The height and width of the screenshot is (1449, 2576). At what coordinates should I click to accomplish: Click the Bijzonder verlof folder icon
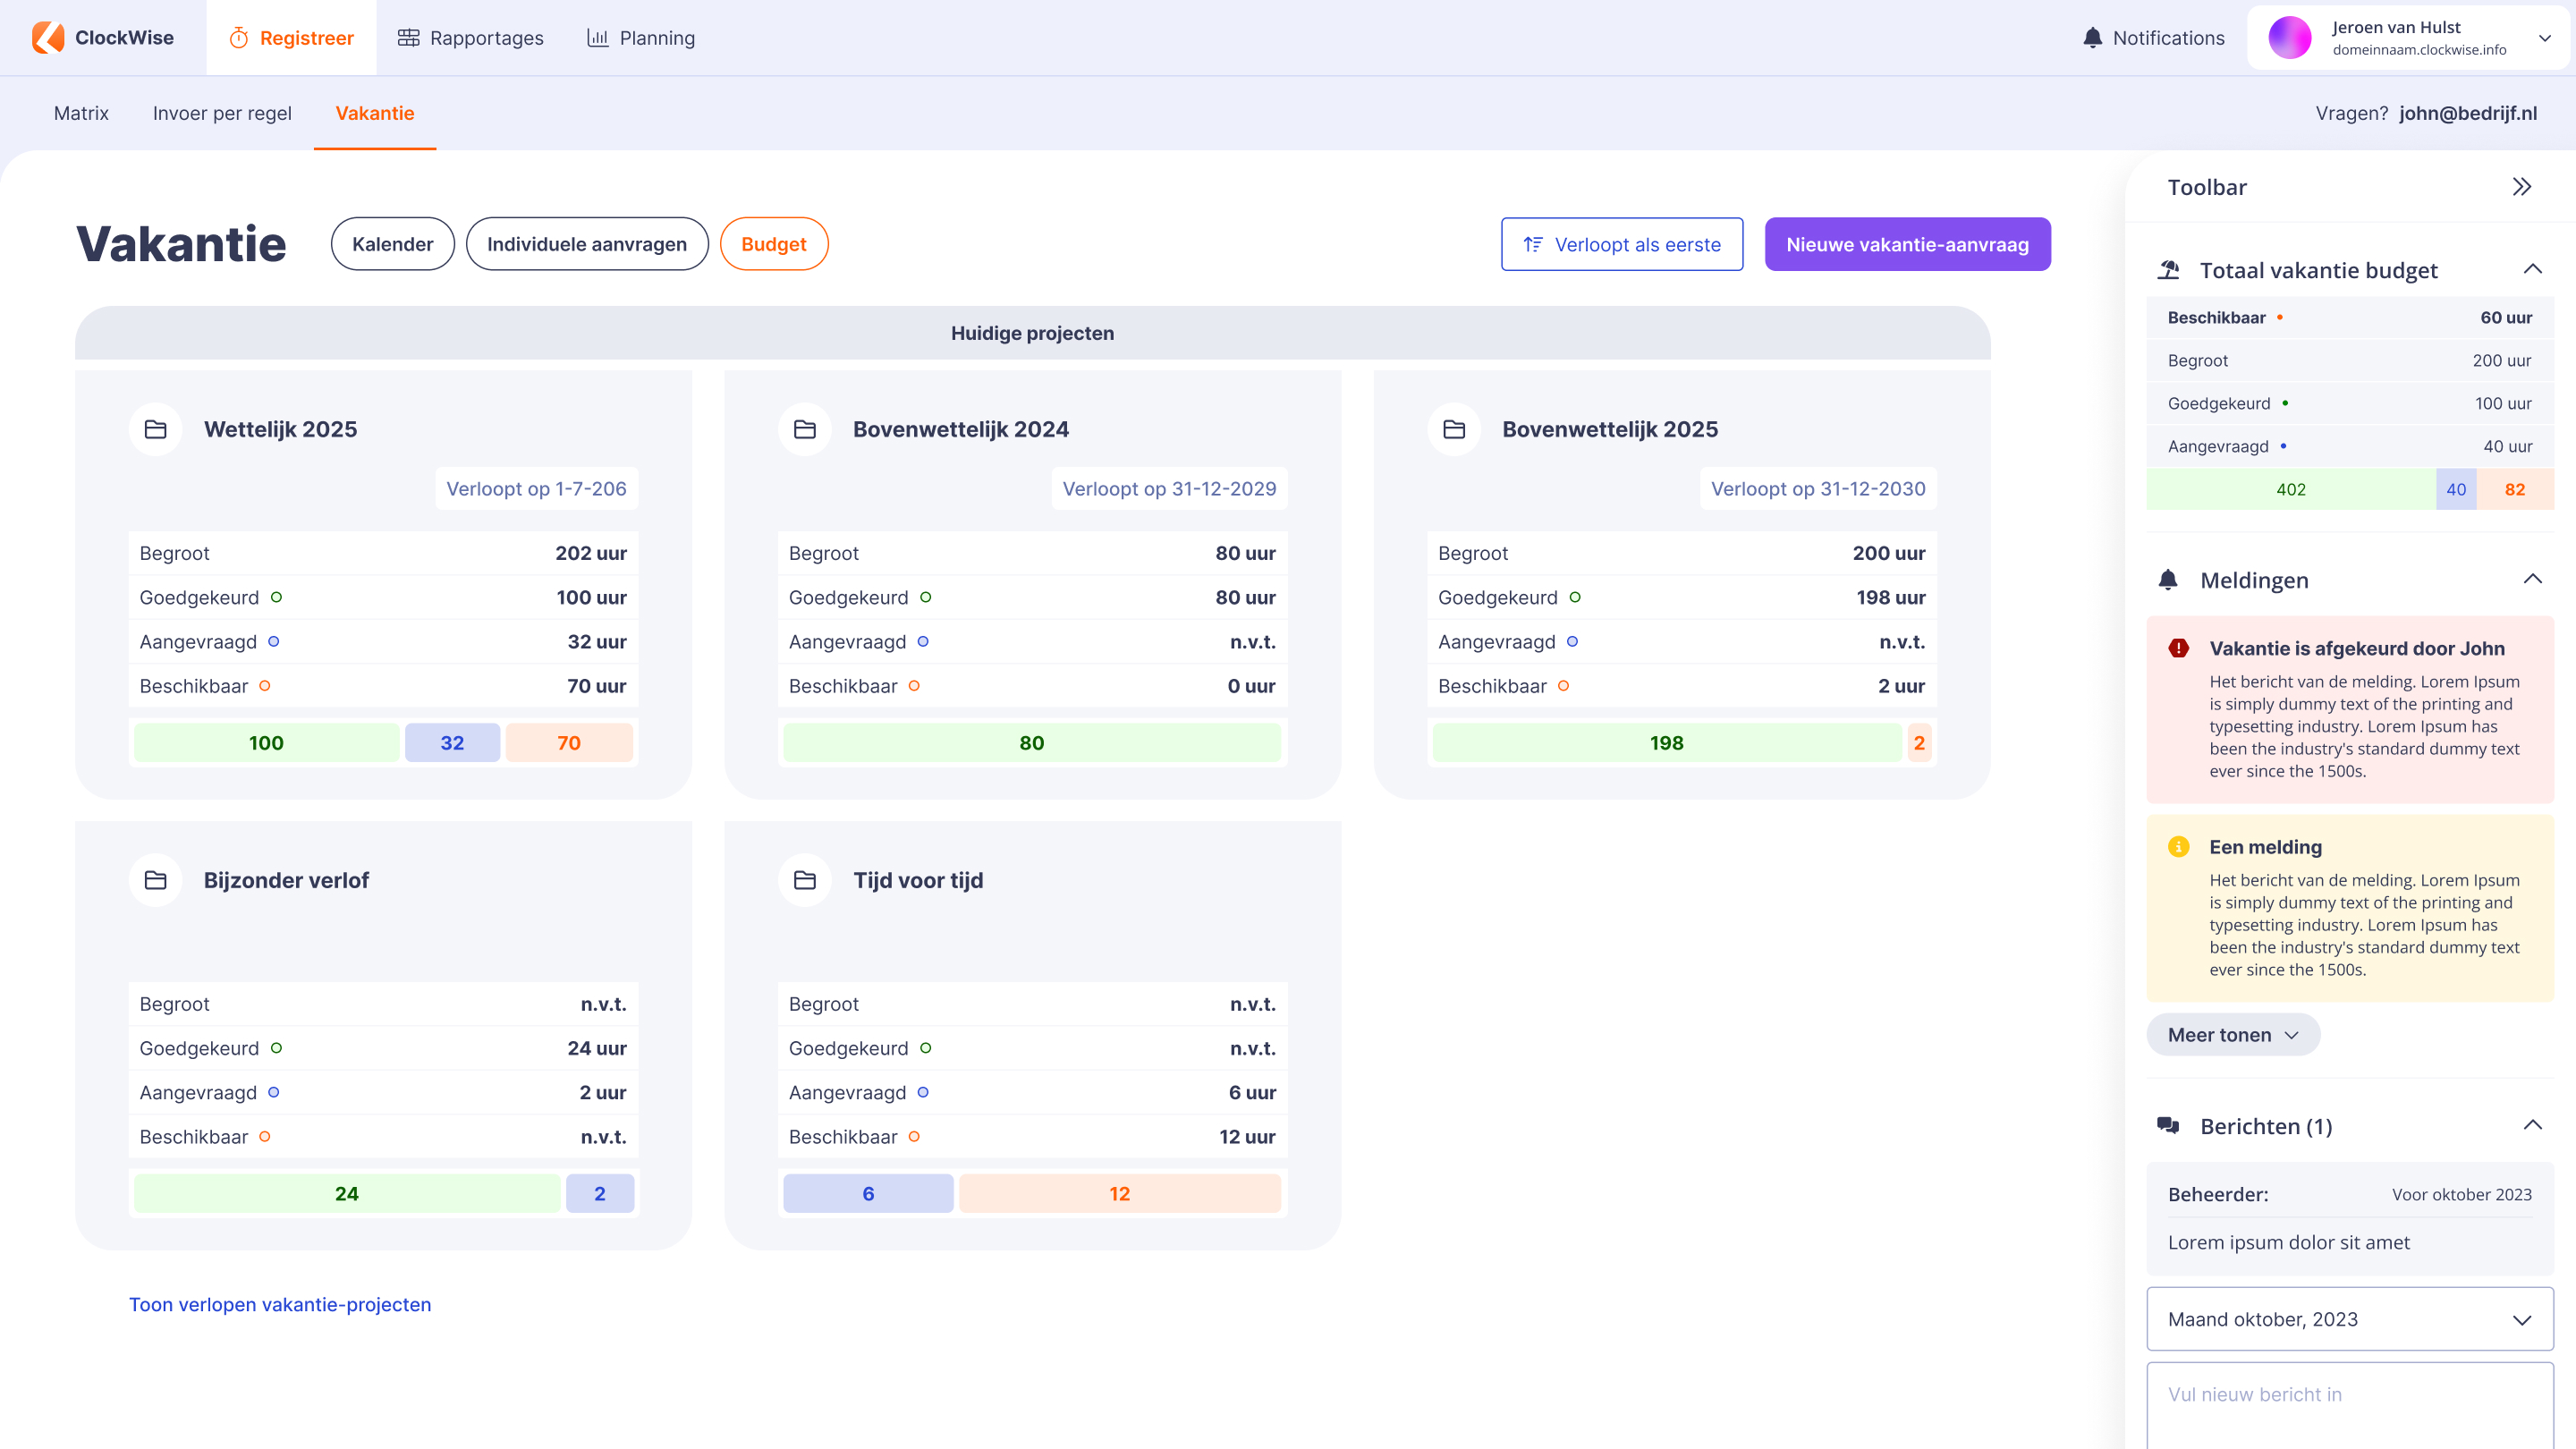tap(155, 880)
